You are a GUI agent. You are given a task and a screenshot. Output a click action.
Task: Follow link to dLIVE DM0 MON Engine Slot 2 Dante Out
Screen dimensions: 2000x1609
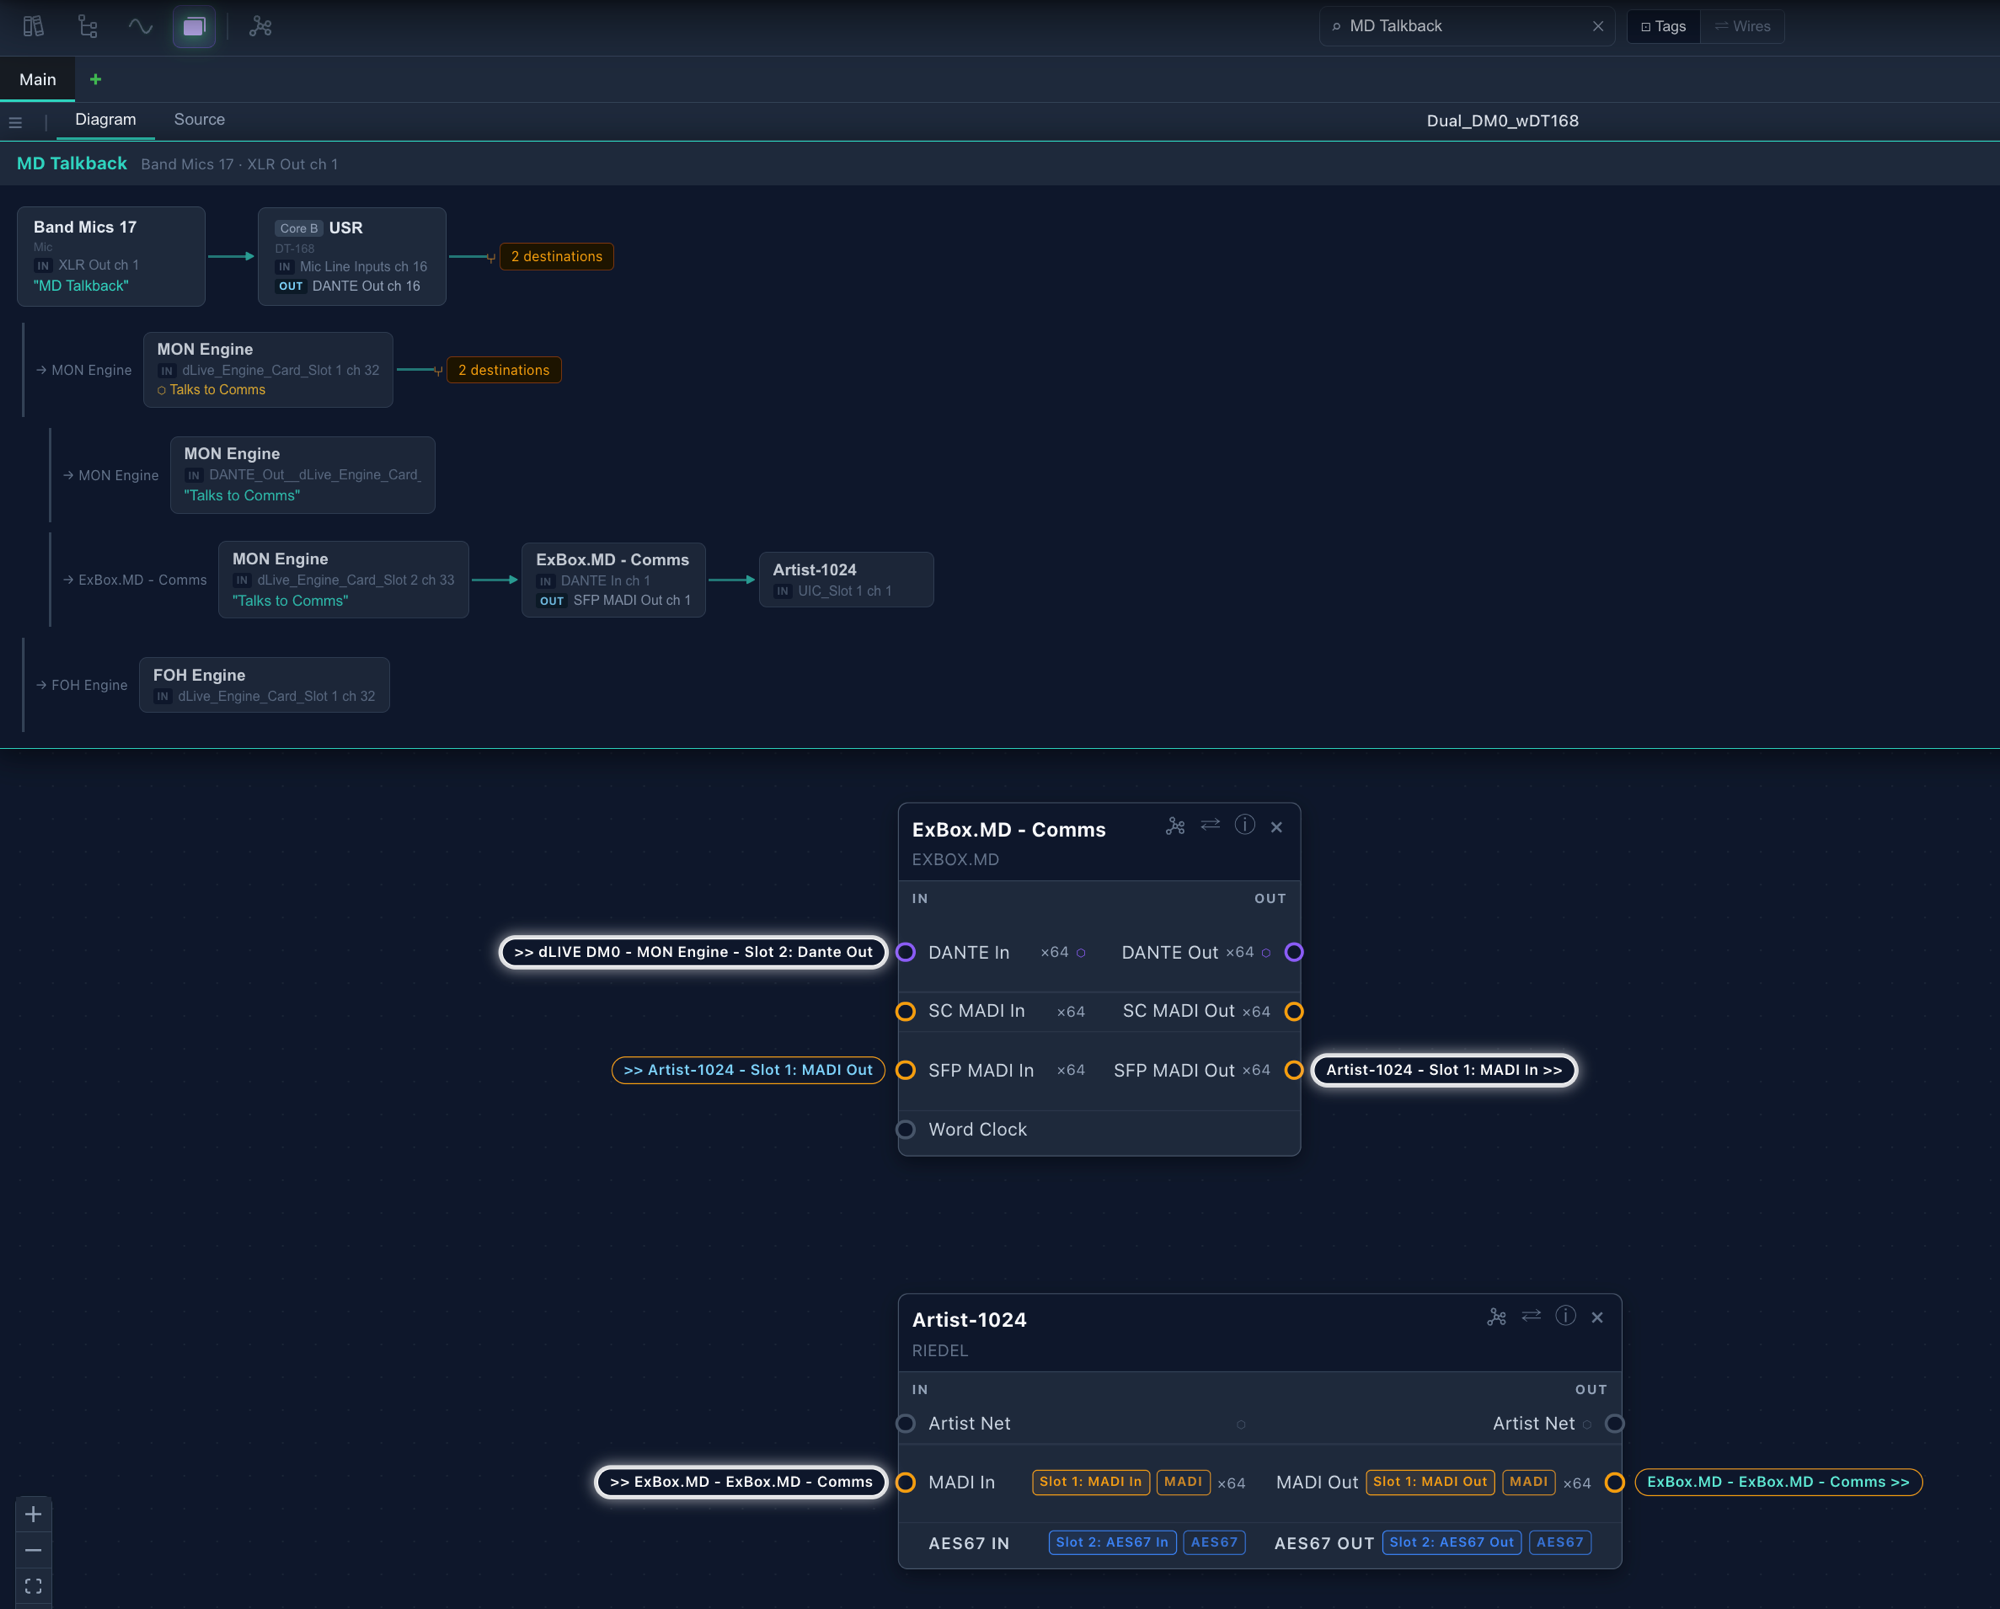tap(693, 952)
